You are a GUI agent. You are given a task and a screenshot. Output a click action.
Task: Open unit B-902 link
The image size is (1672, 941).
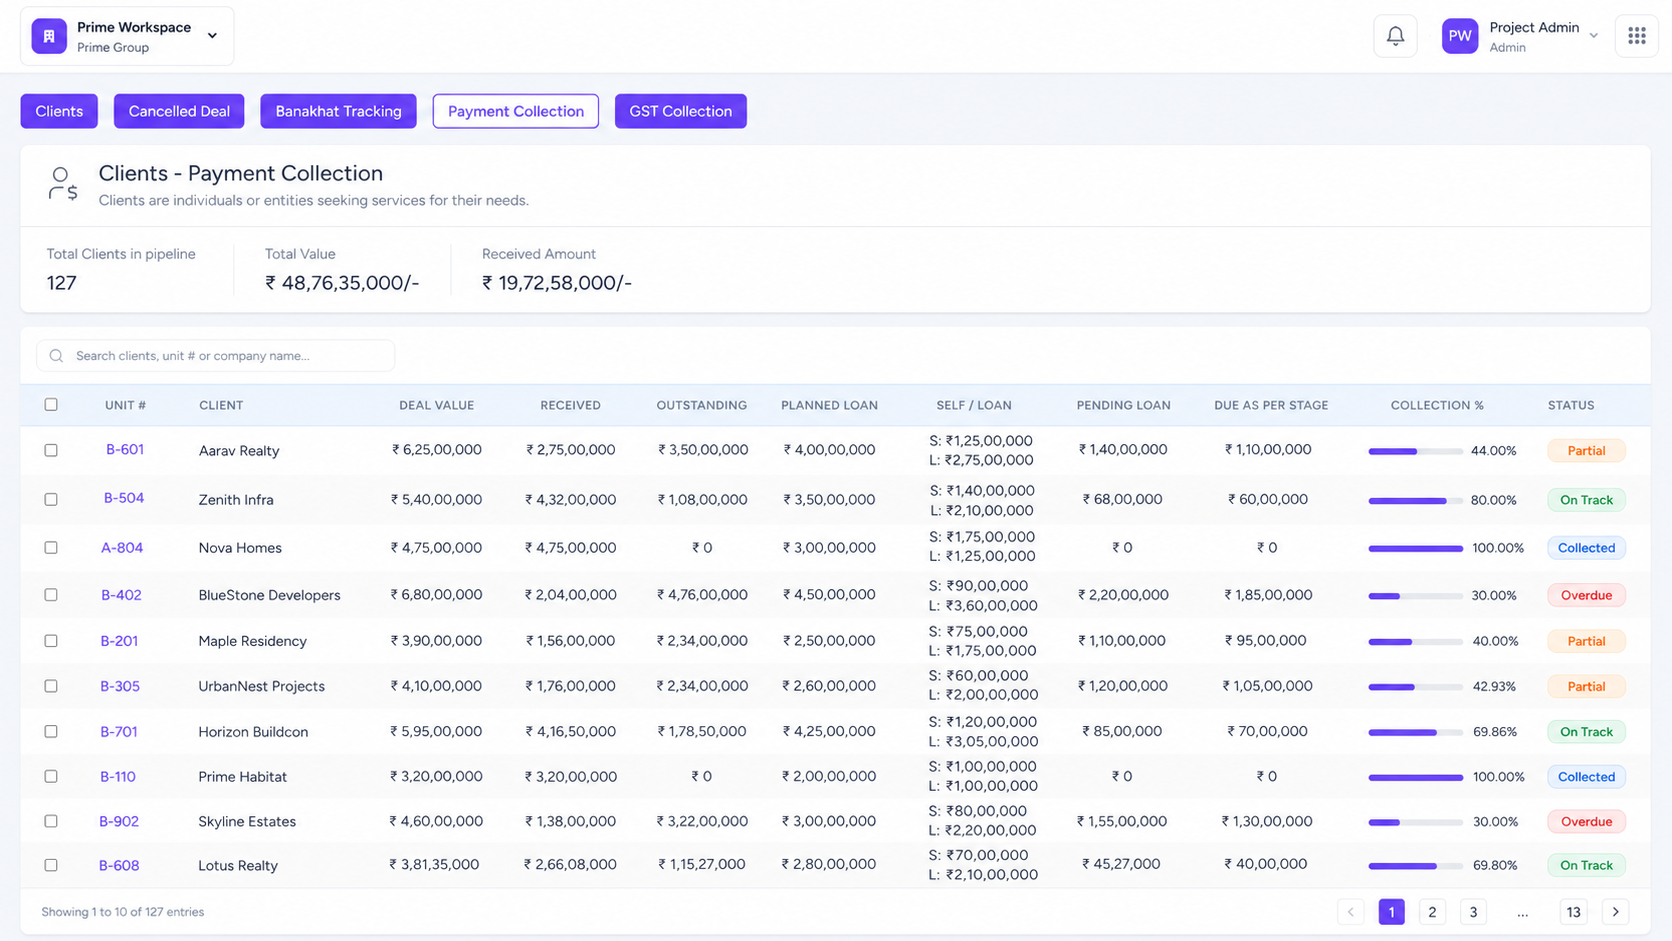(x=119, y=821)
